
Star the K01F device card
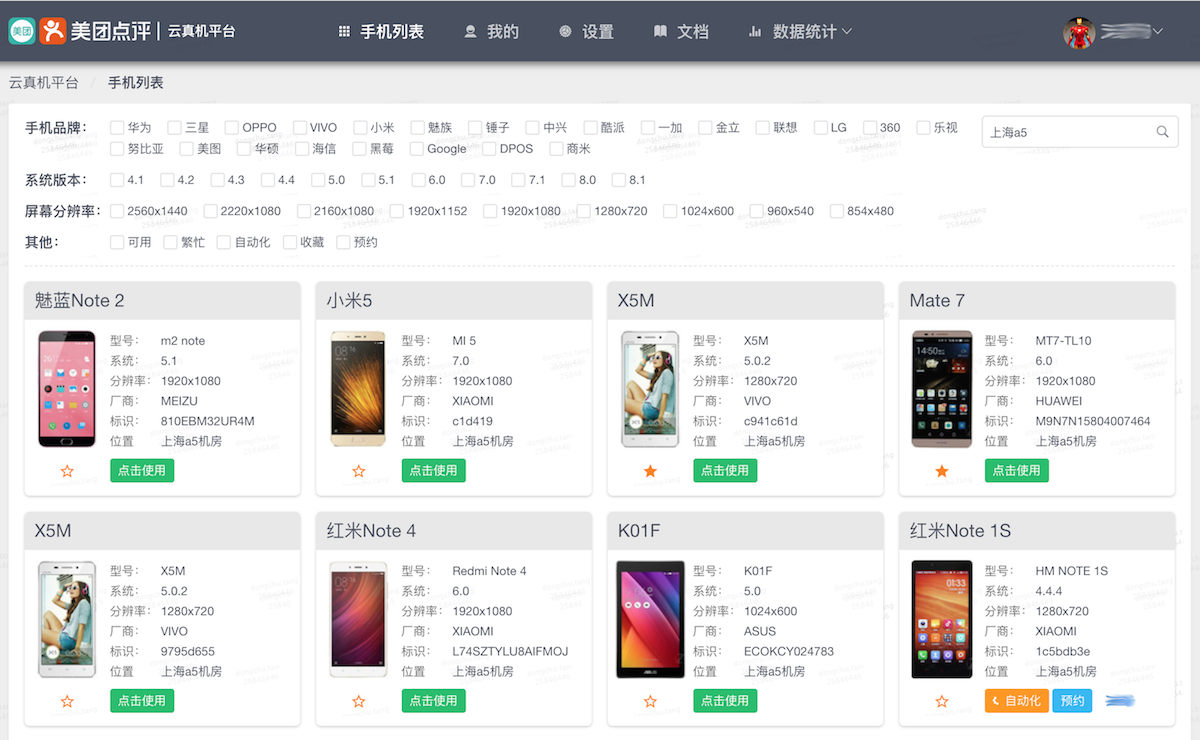click(650, 701)
